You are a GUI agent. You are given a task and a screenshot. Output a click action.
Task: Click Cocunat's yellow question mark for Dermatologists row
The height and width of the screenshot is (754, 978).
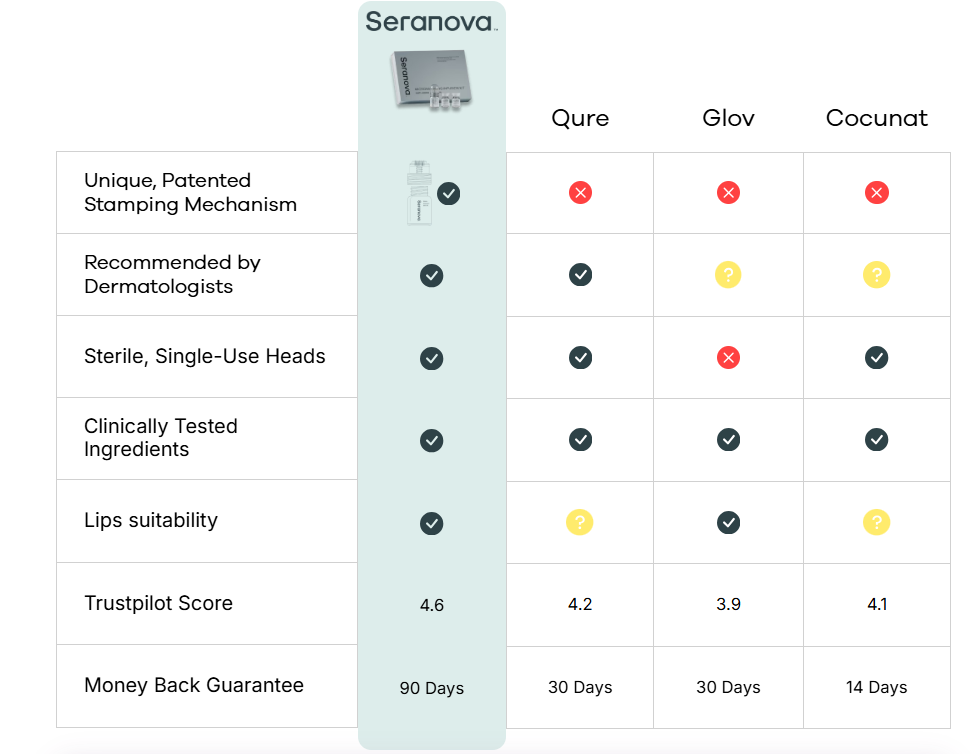877,275
